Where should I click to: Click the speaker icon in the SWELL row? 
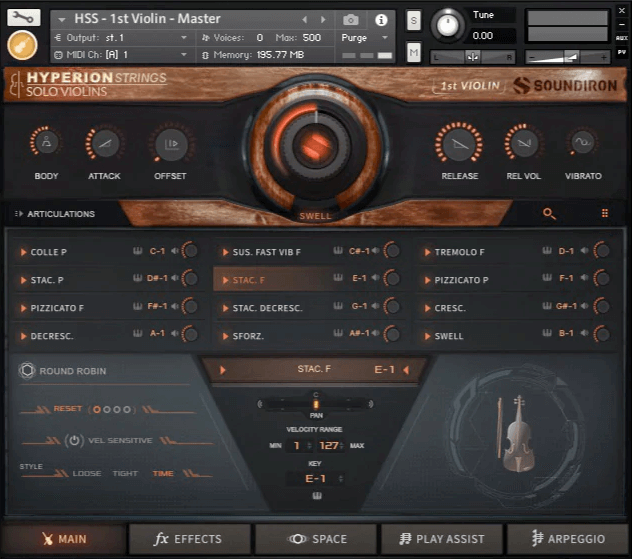click(x=584, y=333)
